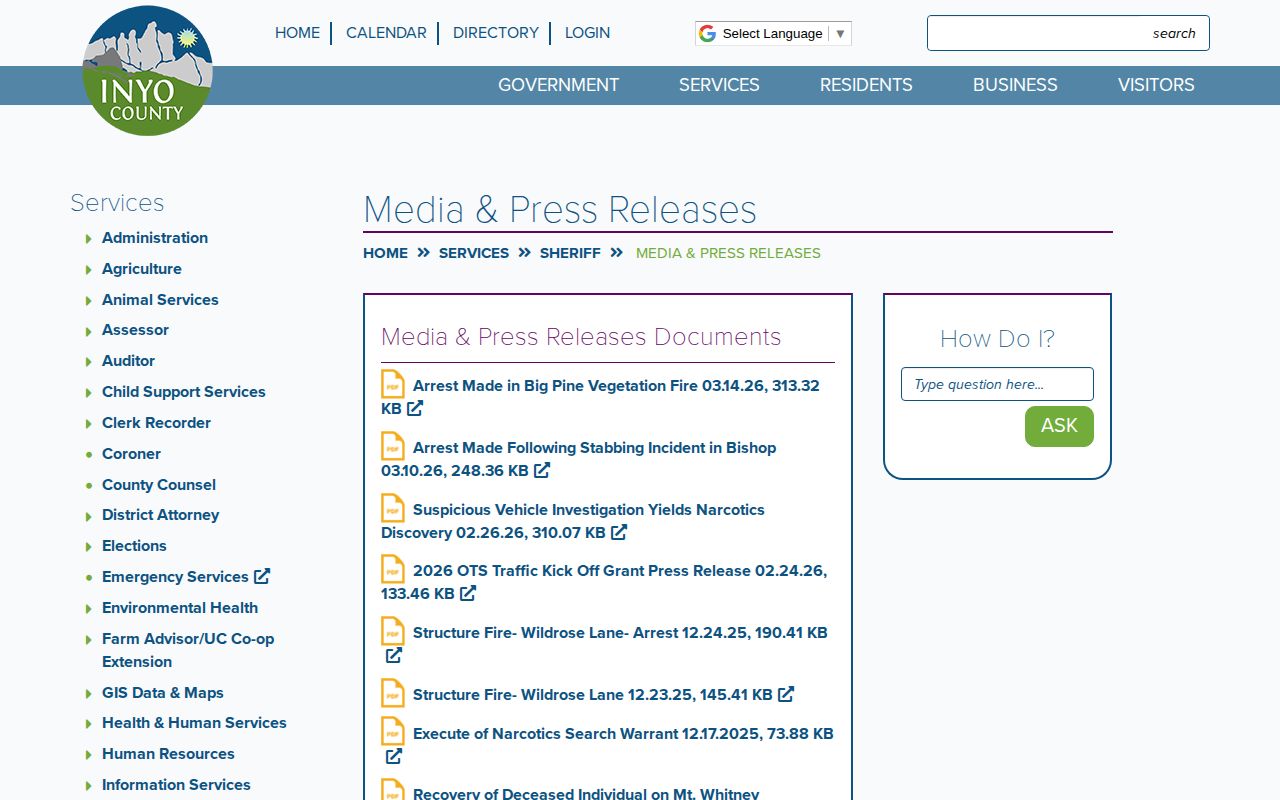This screenshot has height=800, width=1280.
Task: Click the Inyo County logo
Action: pos(147,71)
